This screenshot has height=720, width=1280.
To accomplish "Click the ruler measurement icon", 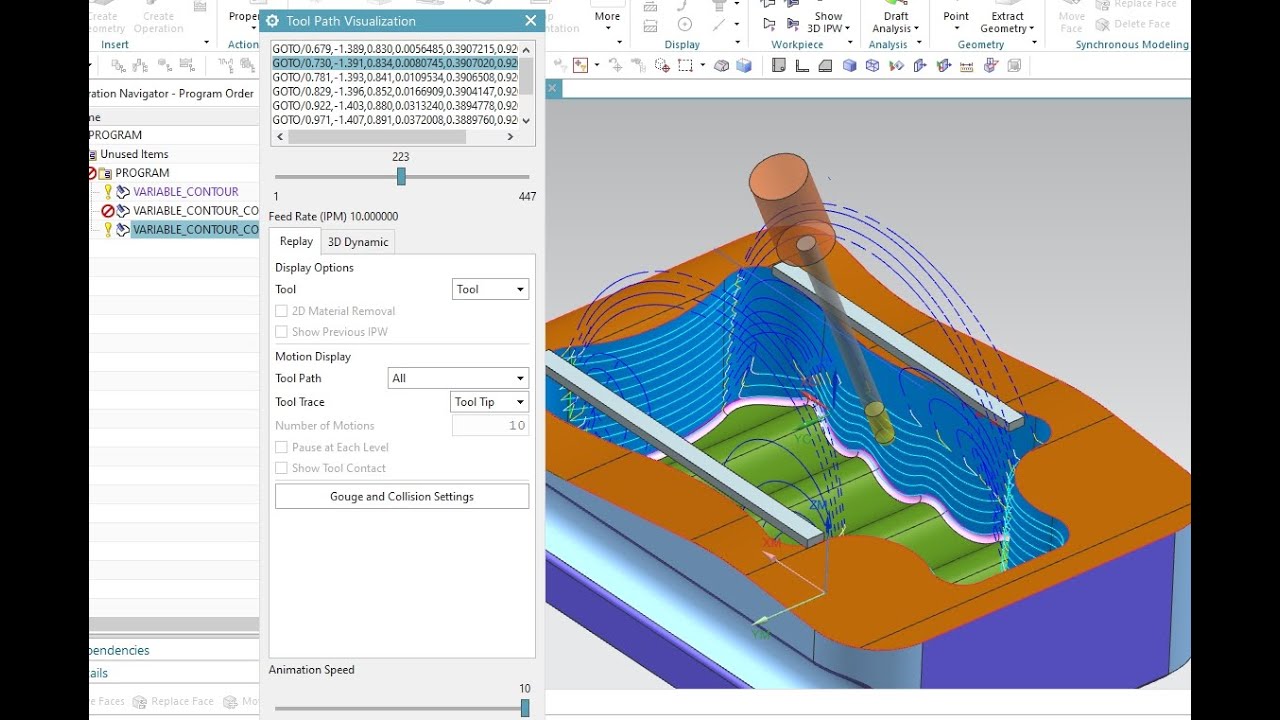I will [x=966, y=65].
